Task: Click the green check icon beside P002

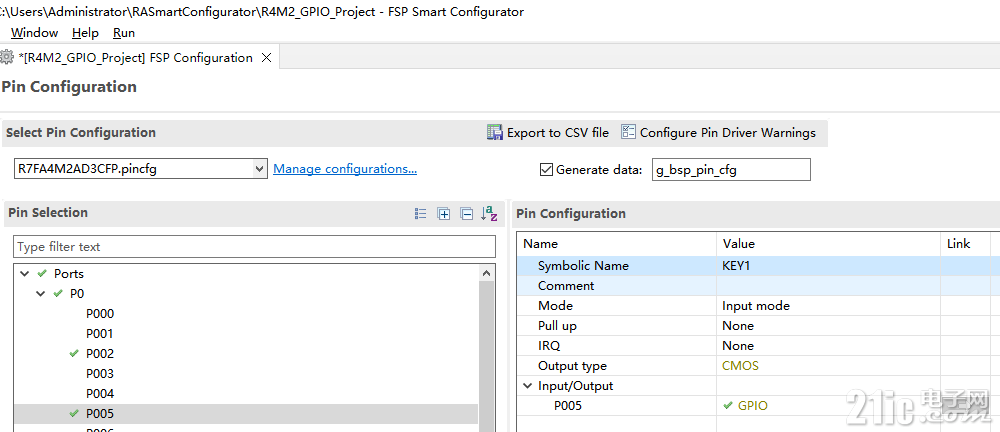Action: pyautogui.click(x=74, y=354)
